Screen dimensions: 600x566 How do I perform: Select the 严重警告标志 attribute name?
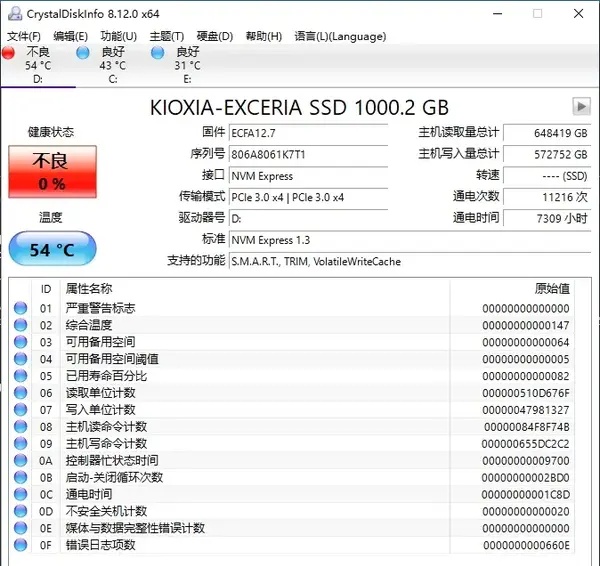[101, 308]
